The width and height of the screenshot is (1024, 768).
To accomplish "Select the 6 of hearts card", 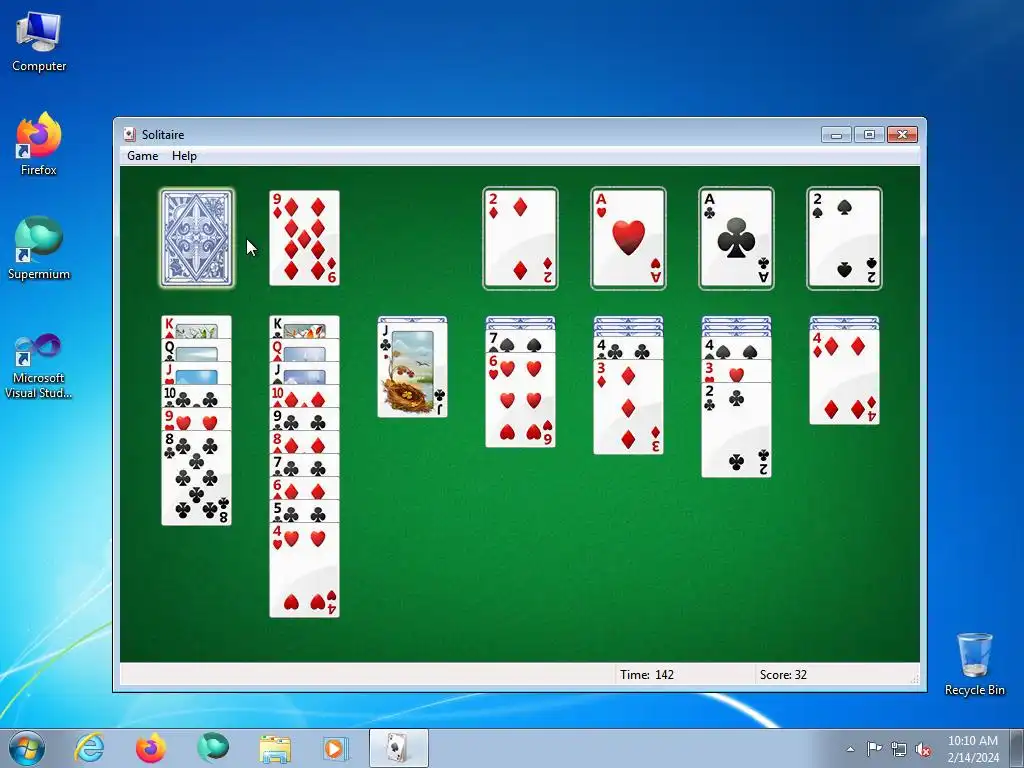I will tap(520, 400).
